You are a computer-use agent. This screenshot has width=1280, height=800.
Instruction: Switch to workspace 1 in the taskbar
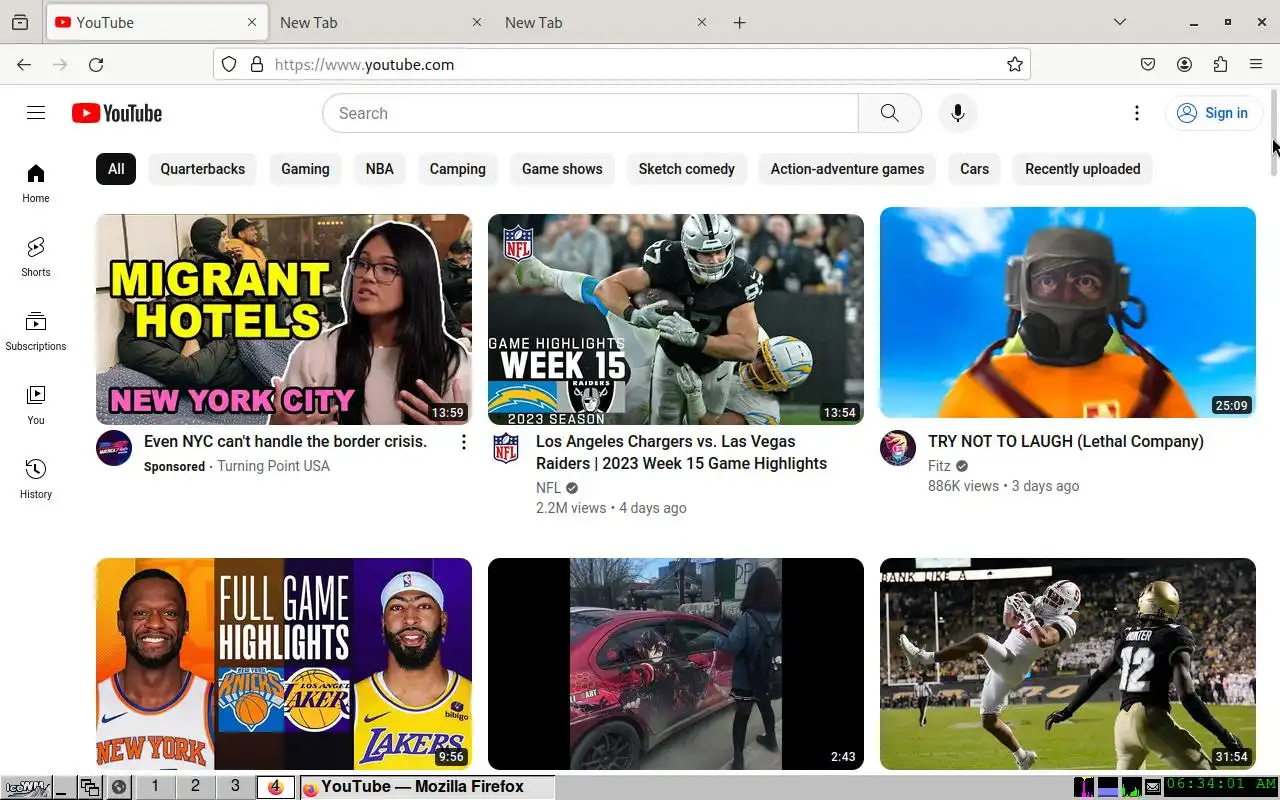click(x=155, y=787)
